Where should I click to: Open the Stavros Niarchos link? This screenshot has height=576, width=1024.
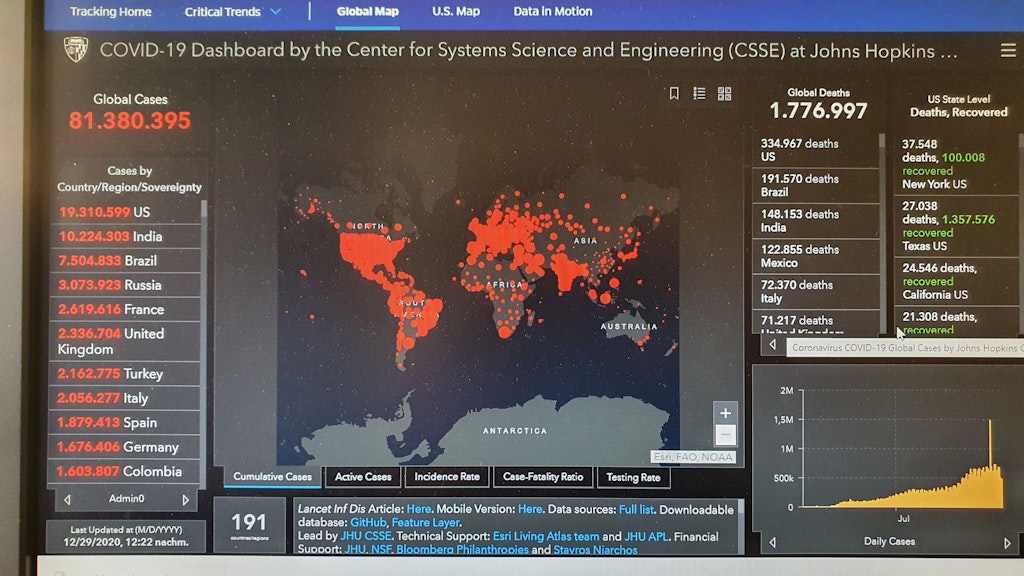tap(595, 550)
